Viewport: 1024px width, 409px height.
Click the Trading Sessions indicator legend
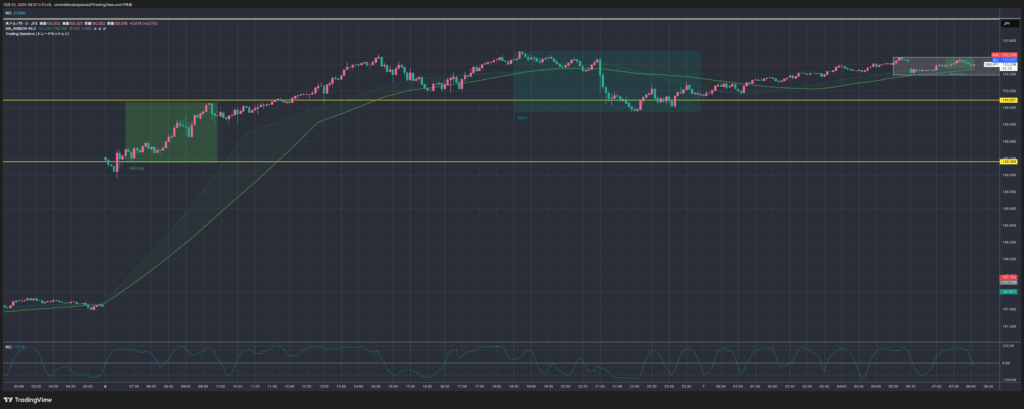40,35
